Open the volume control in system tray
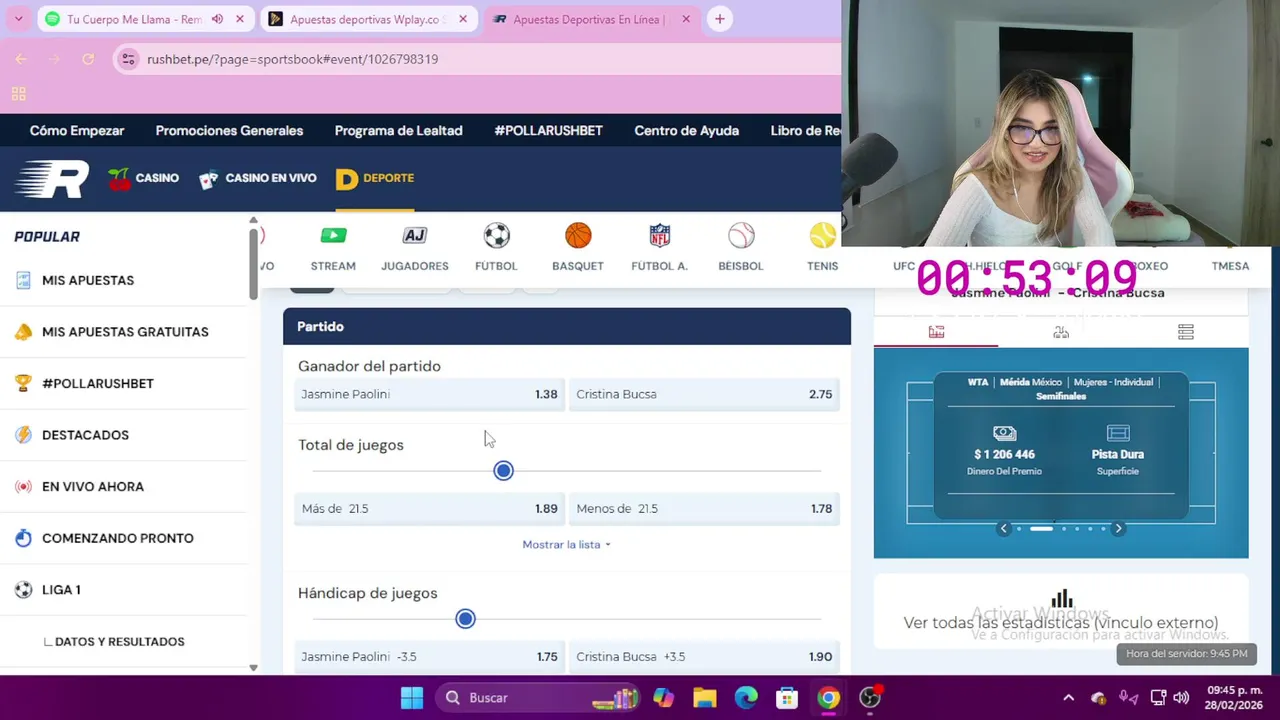This screenshot has width=1280, height=720. 1181,698
